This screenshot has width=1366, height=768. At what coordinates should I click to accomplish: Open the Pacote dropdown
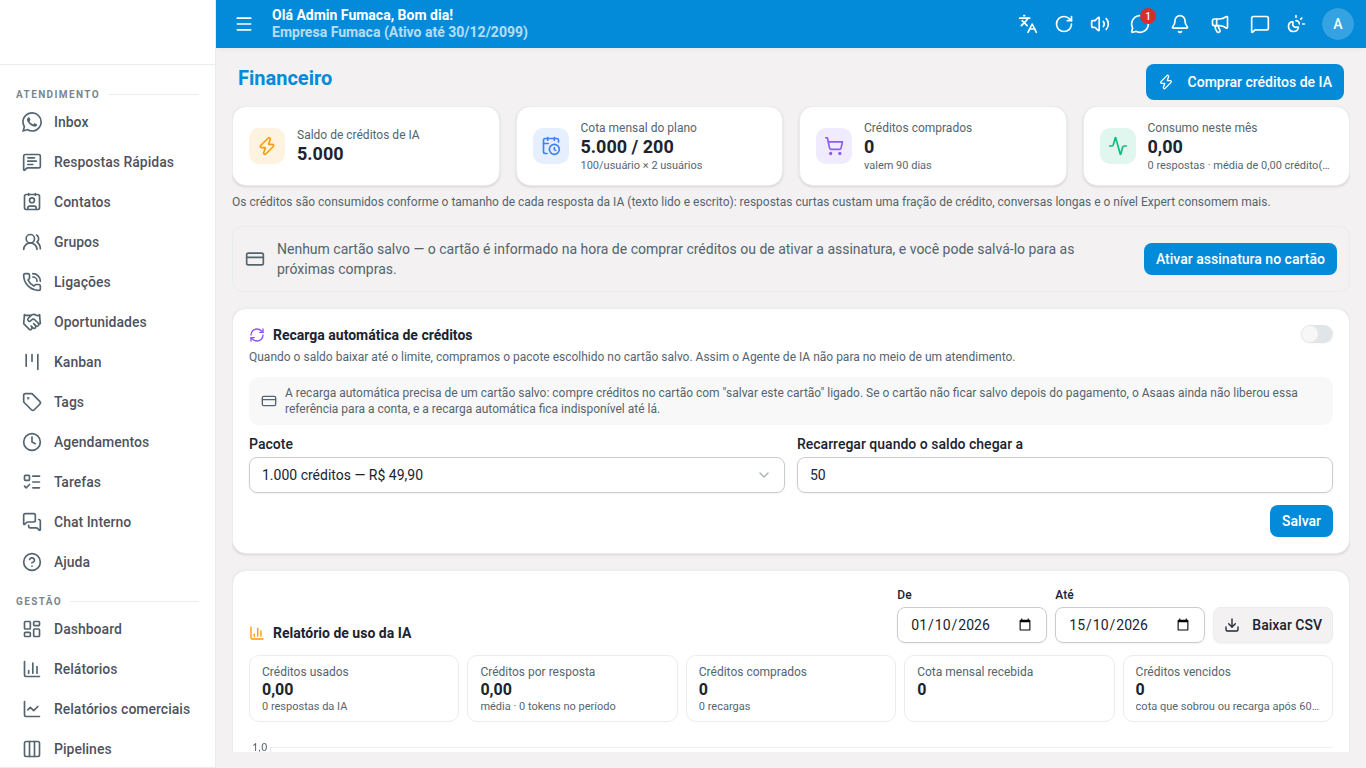(516, 475)
